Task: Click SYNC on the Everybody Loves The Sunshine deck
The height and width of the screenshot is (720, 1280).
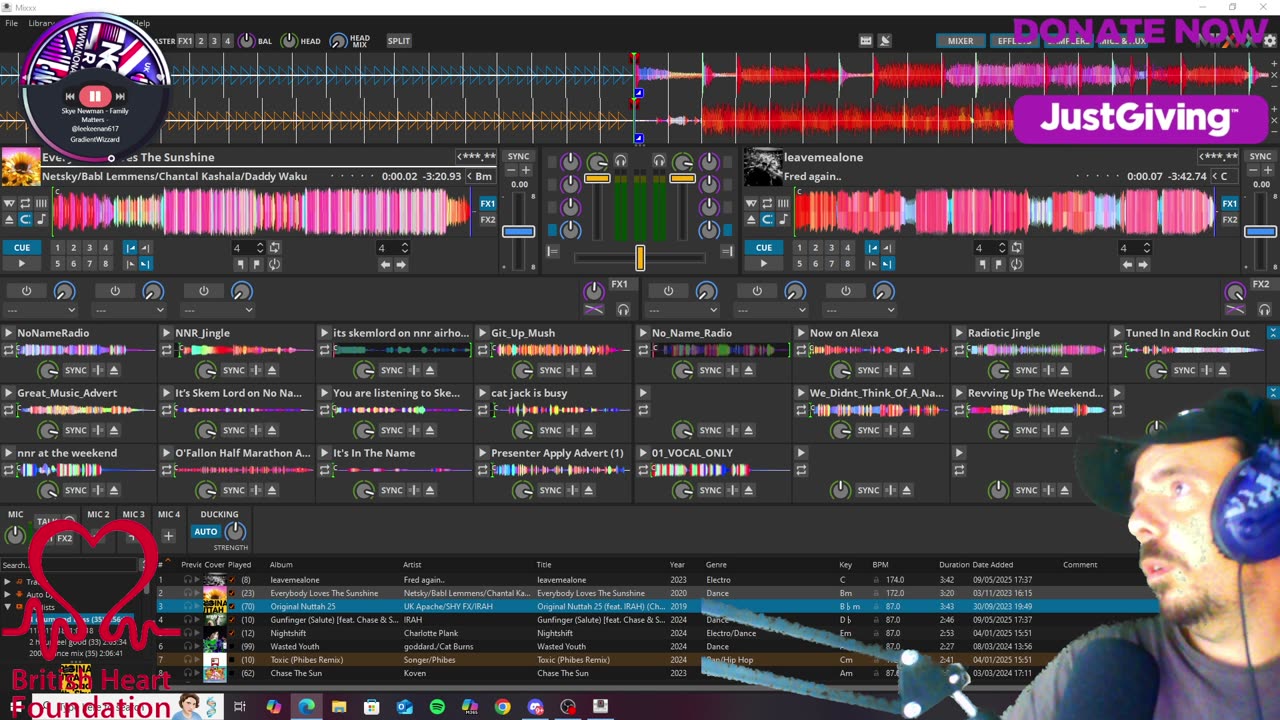Action: click(x=518, y=157)
